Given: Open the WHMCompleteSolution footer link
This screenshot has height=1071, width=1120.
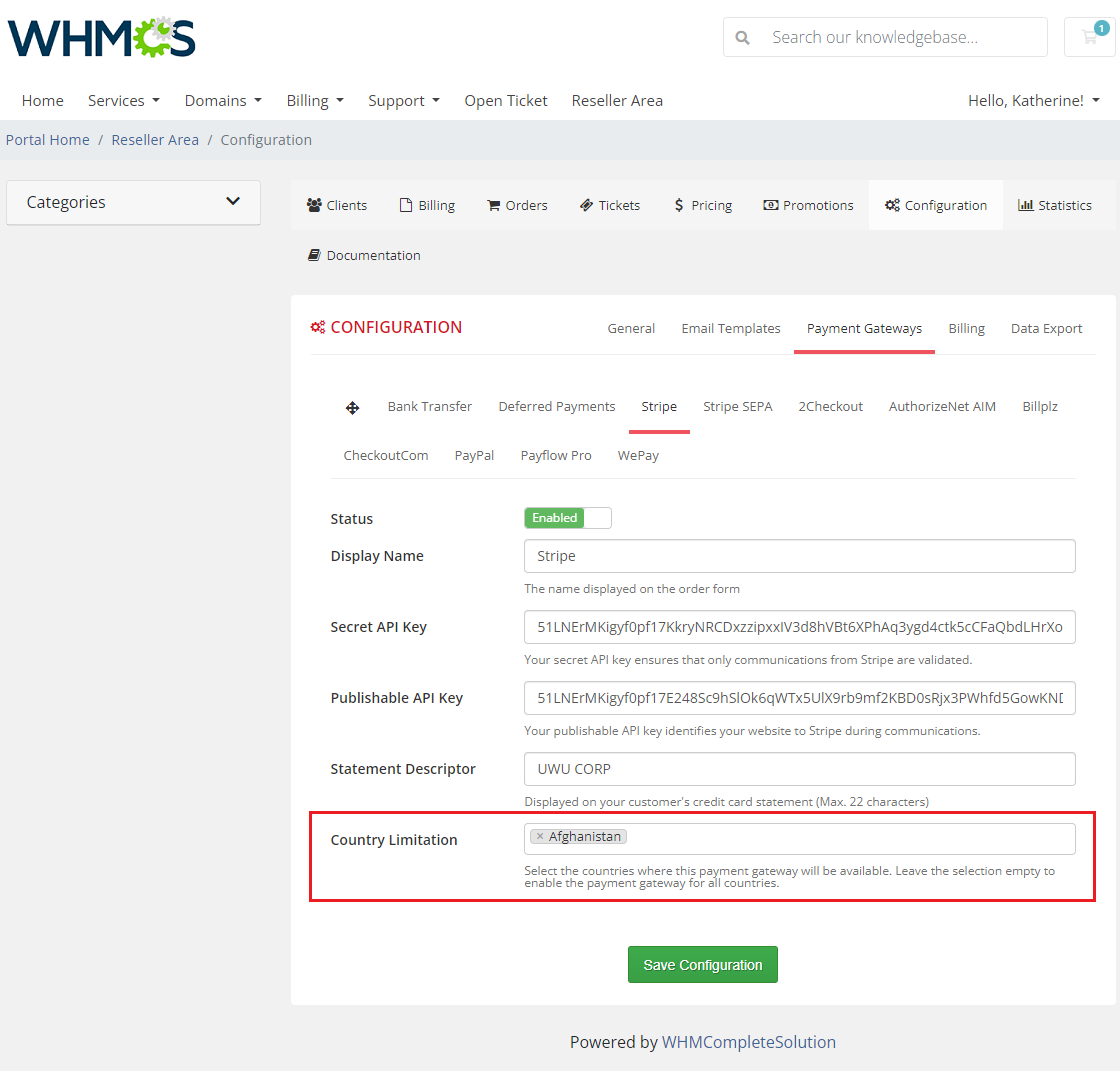Looking at the screenshot, I should tap(749, 1042).
